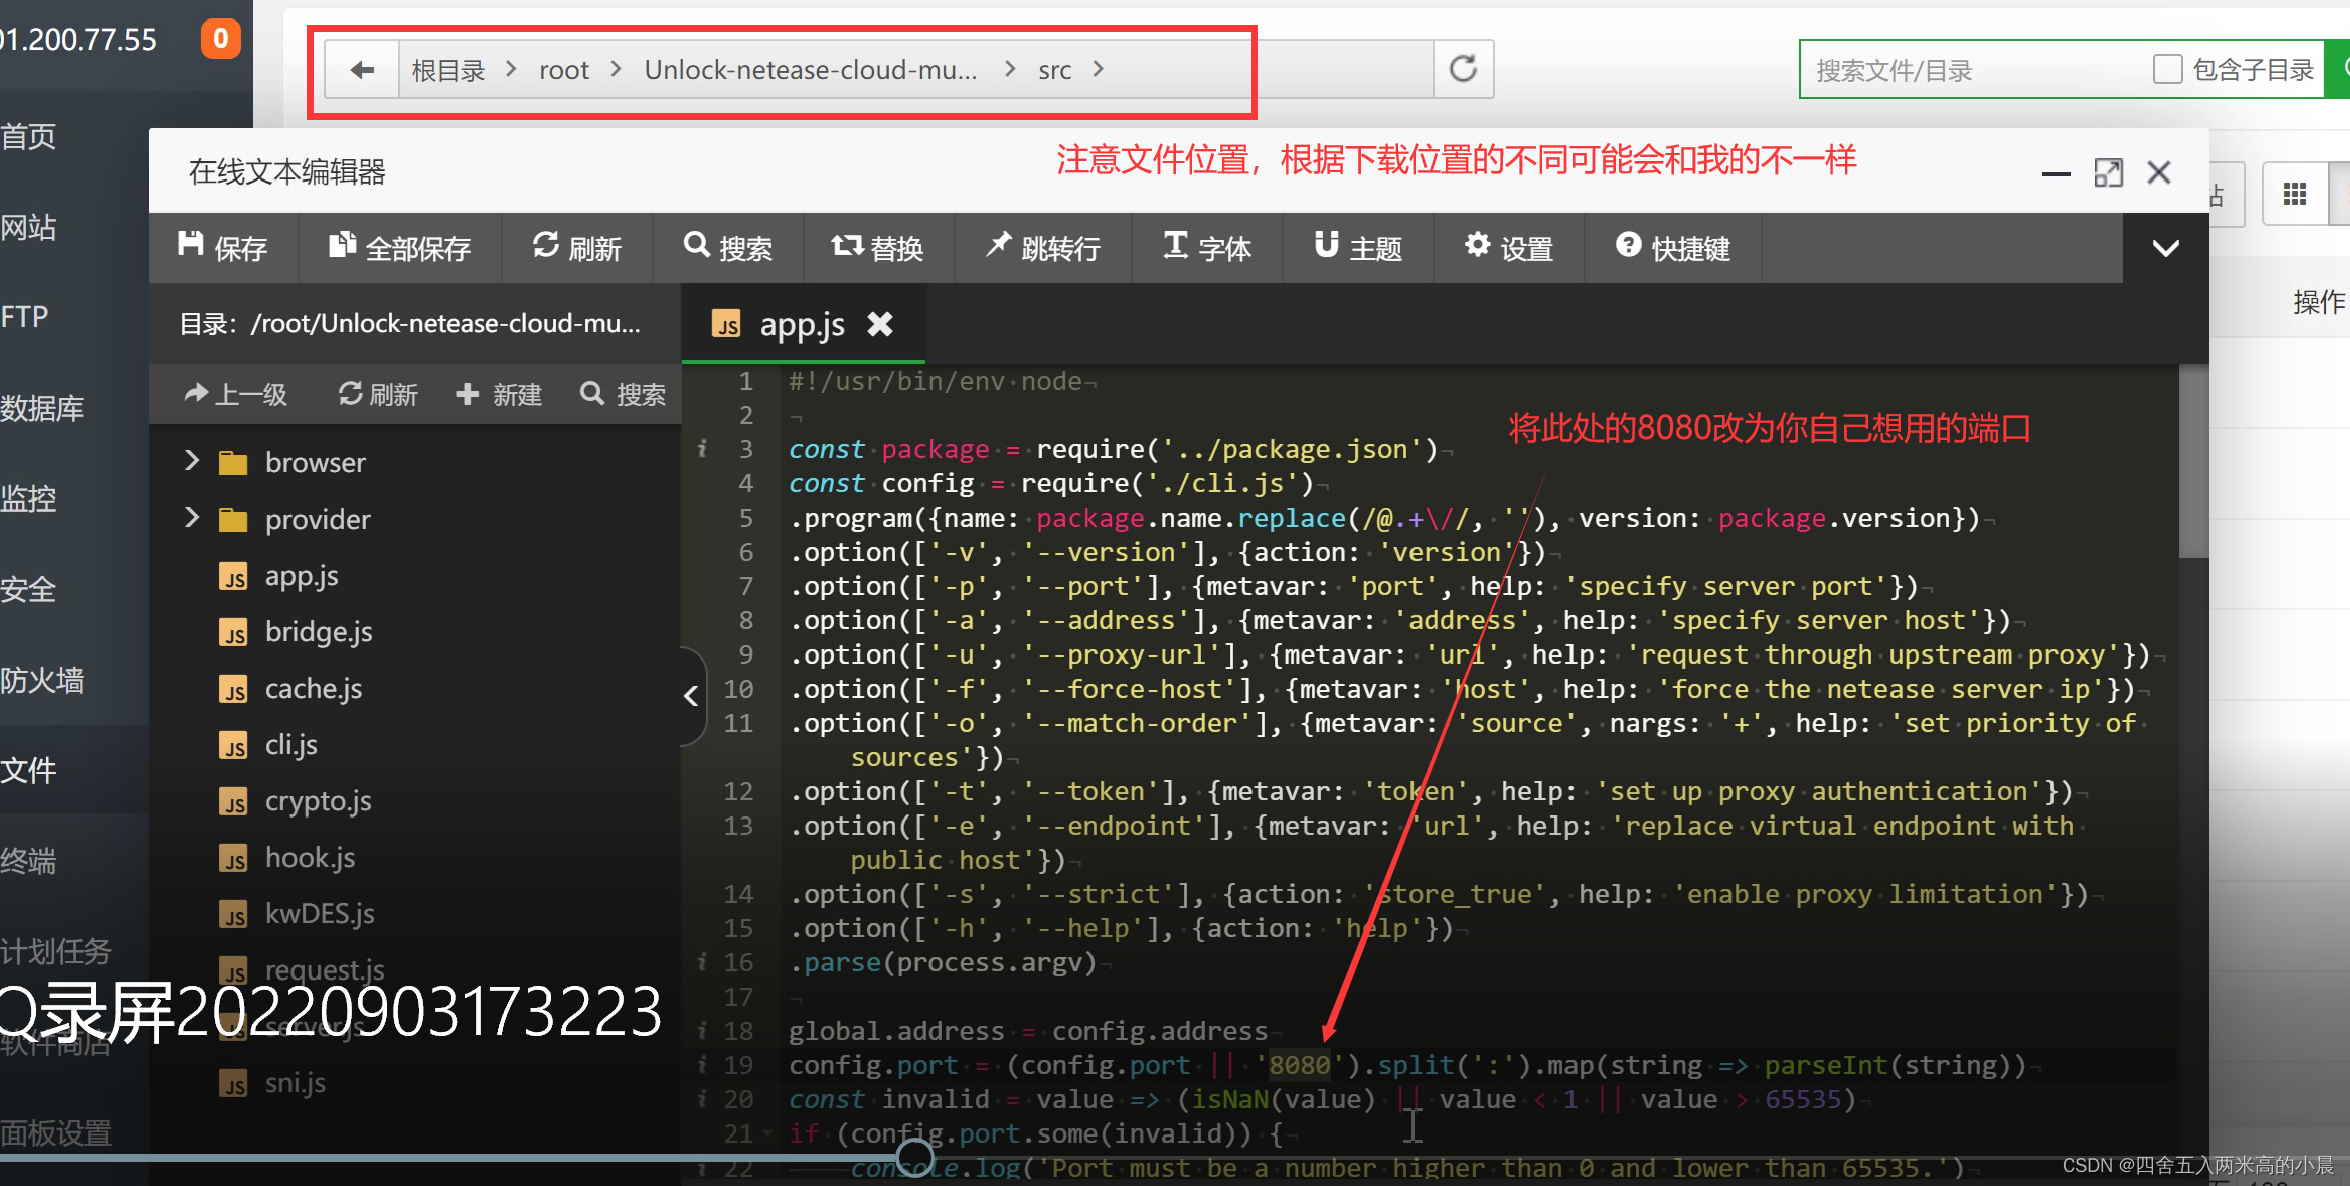The image size is (2350, 1186).
Task: Click the info marker on line 3
Action: pyautogui.click(x=703, y=449)
